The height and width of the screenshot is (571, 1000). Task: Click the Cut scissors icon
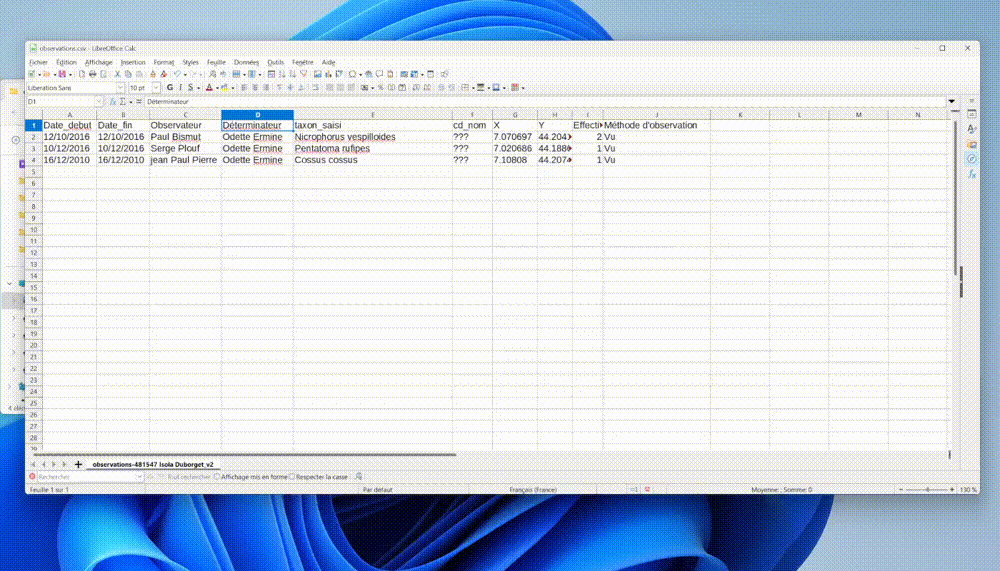pyautogui.click(x=117, y=74)
